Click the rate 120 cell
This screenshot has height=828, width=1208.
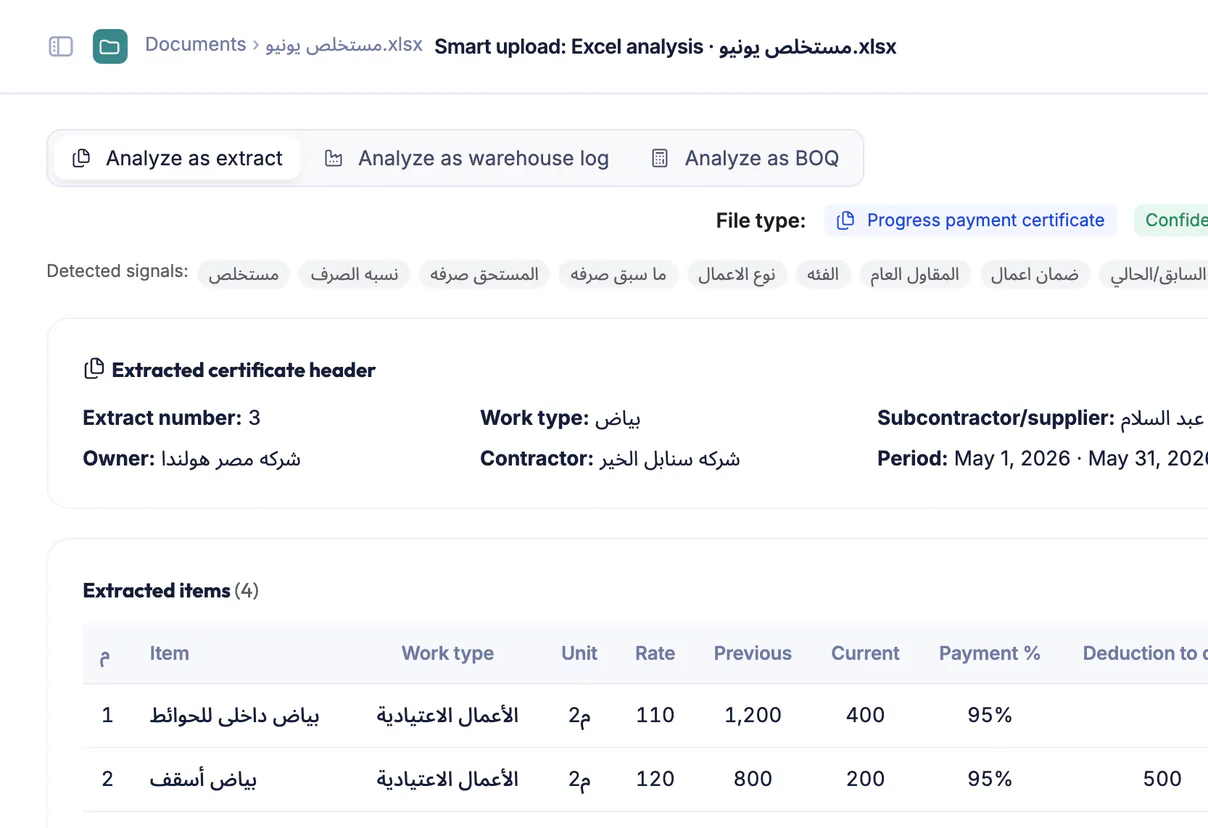655,779
